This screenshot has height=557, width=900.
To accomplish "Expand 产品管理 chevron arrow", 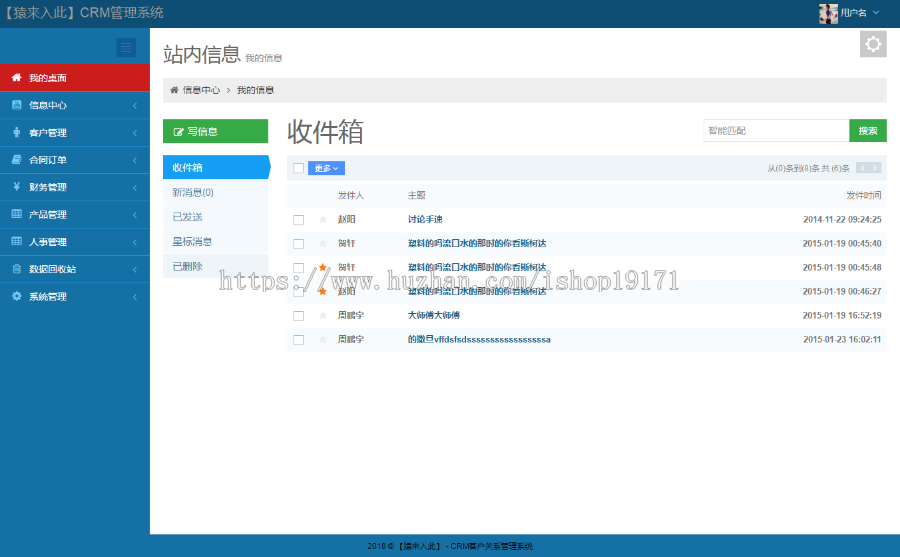I will coord(135,215).
